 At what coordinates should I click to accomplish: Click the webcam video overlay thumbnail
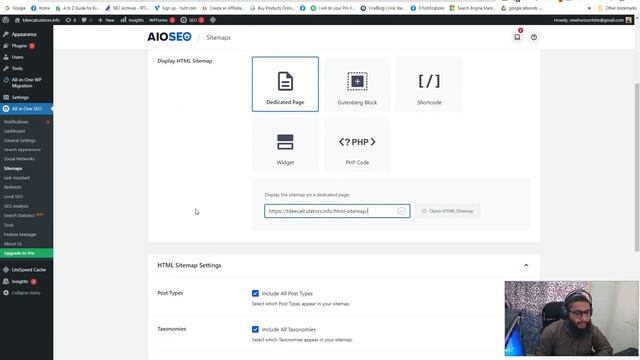[x=571, y=318]
